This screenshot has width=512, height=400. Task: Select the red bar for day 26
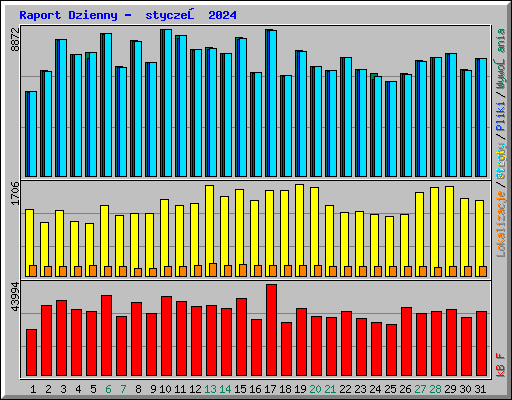pos(406,342)
